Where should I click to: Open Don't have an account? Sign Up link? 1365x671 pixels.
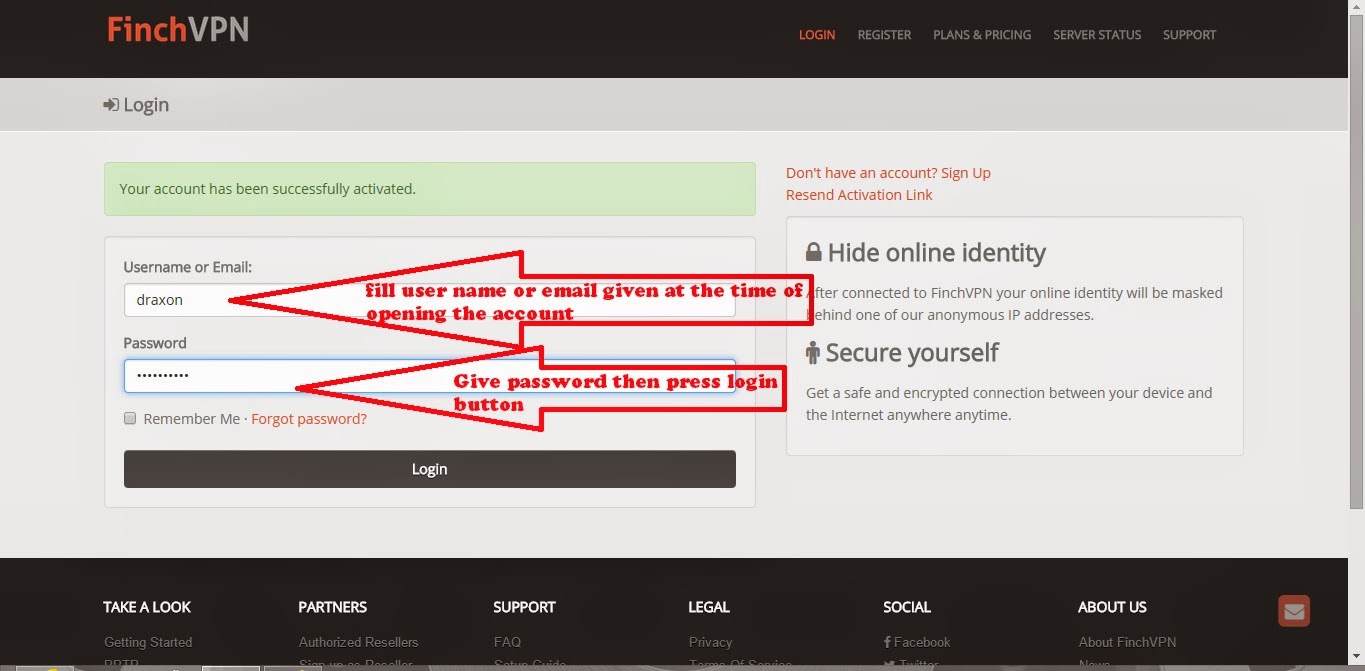pos(888,173)
